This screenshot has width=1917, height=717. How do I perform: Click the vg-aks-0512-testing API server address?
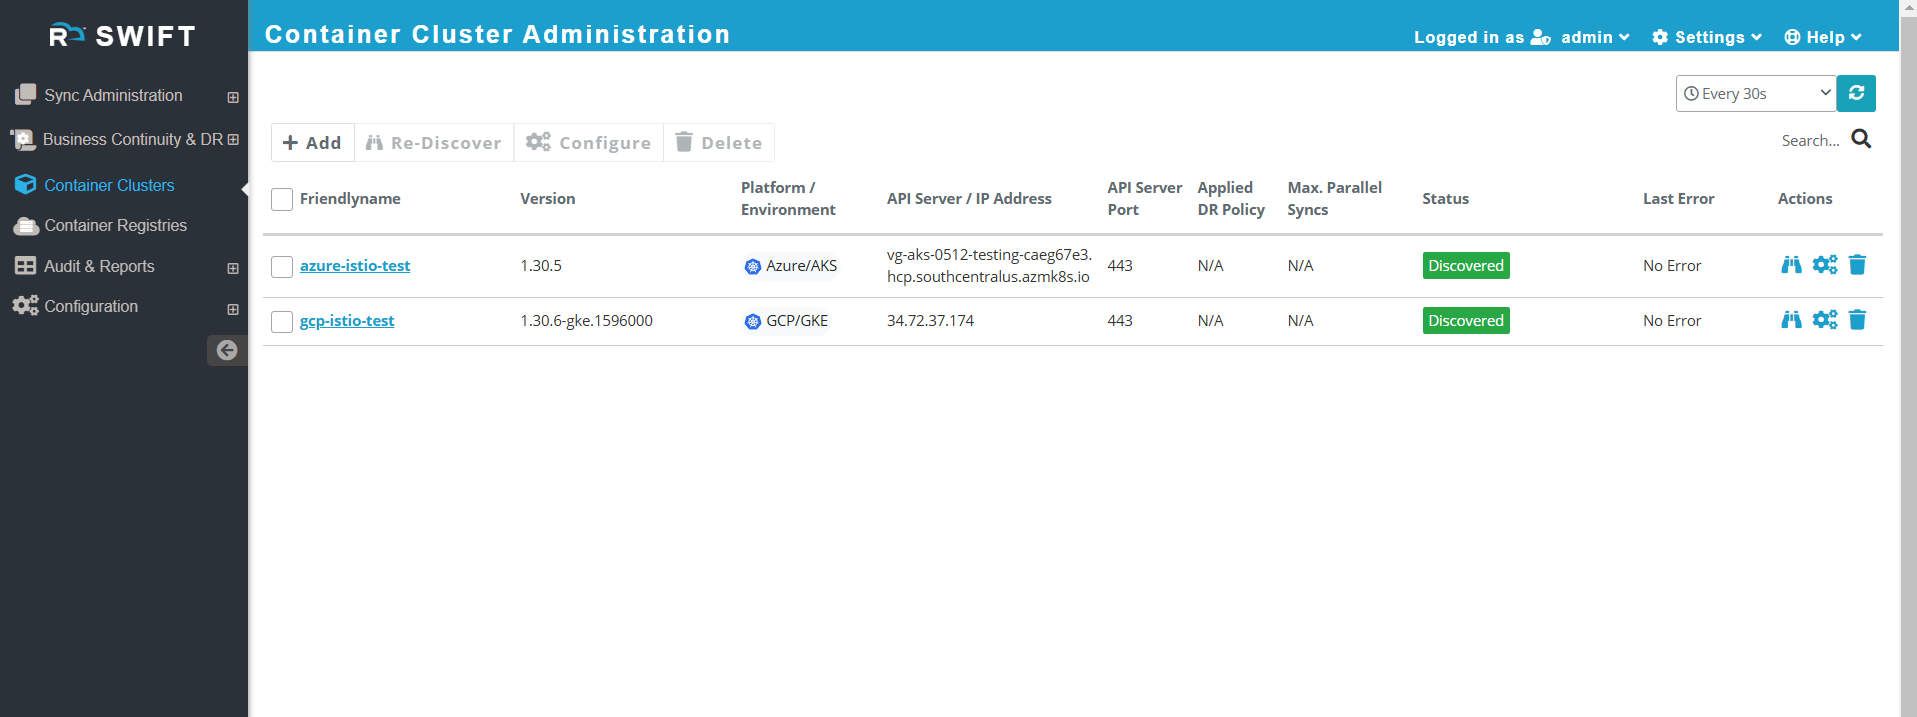tap(989, 265)
